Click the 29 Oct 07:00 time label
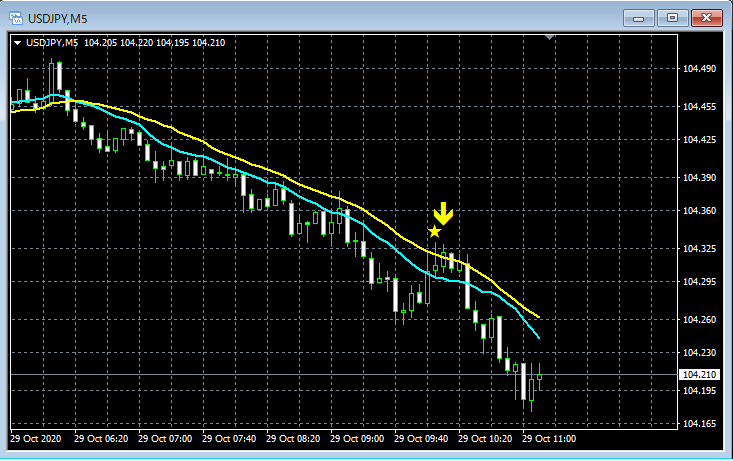The image size is (733, 461). [165, 439]
